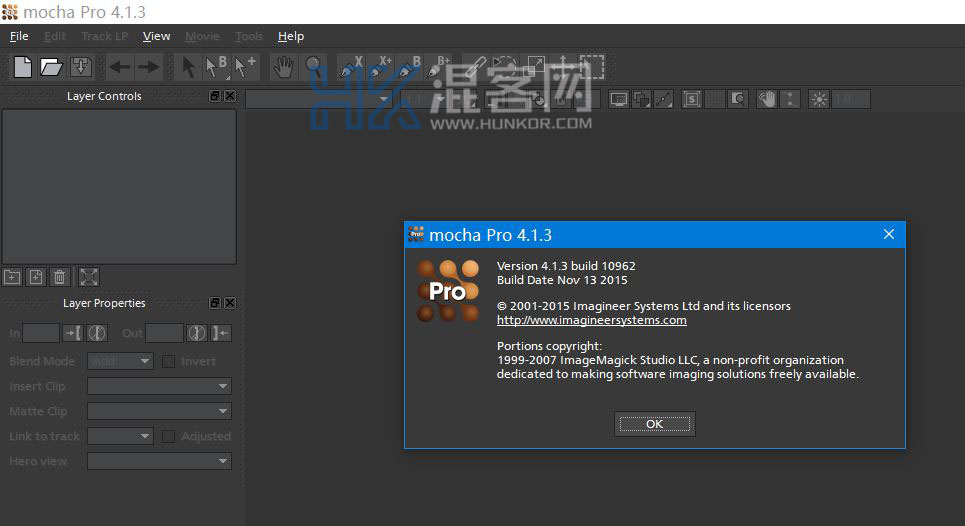Click the In frame input field
965x526 pixels.
[x=41, y=333]
